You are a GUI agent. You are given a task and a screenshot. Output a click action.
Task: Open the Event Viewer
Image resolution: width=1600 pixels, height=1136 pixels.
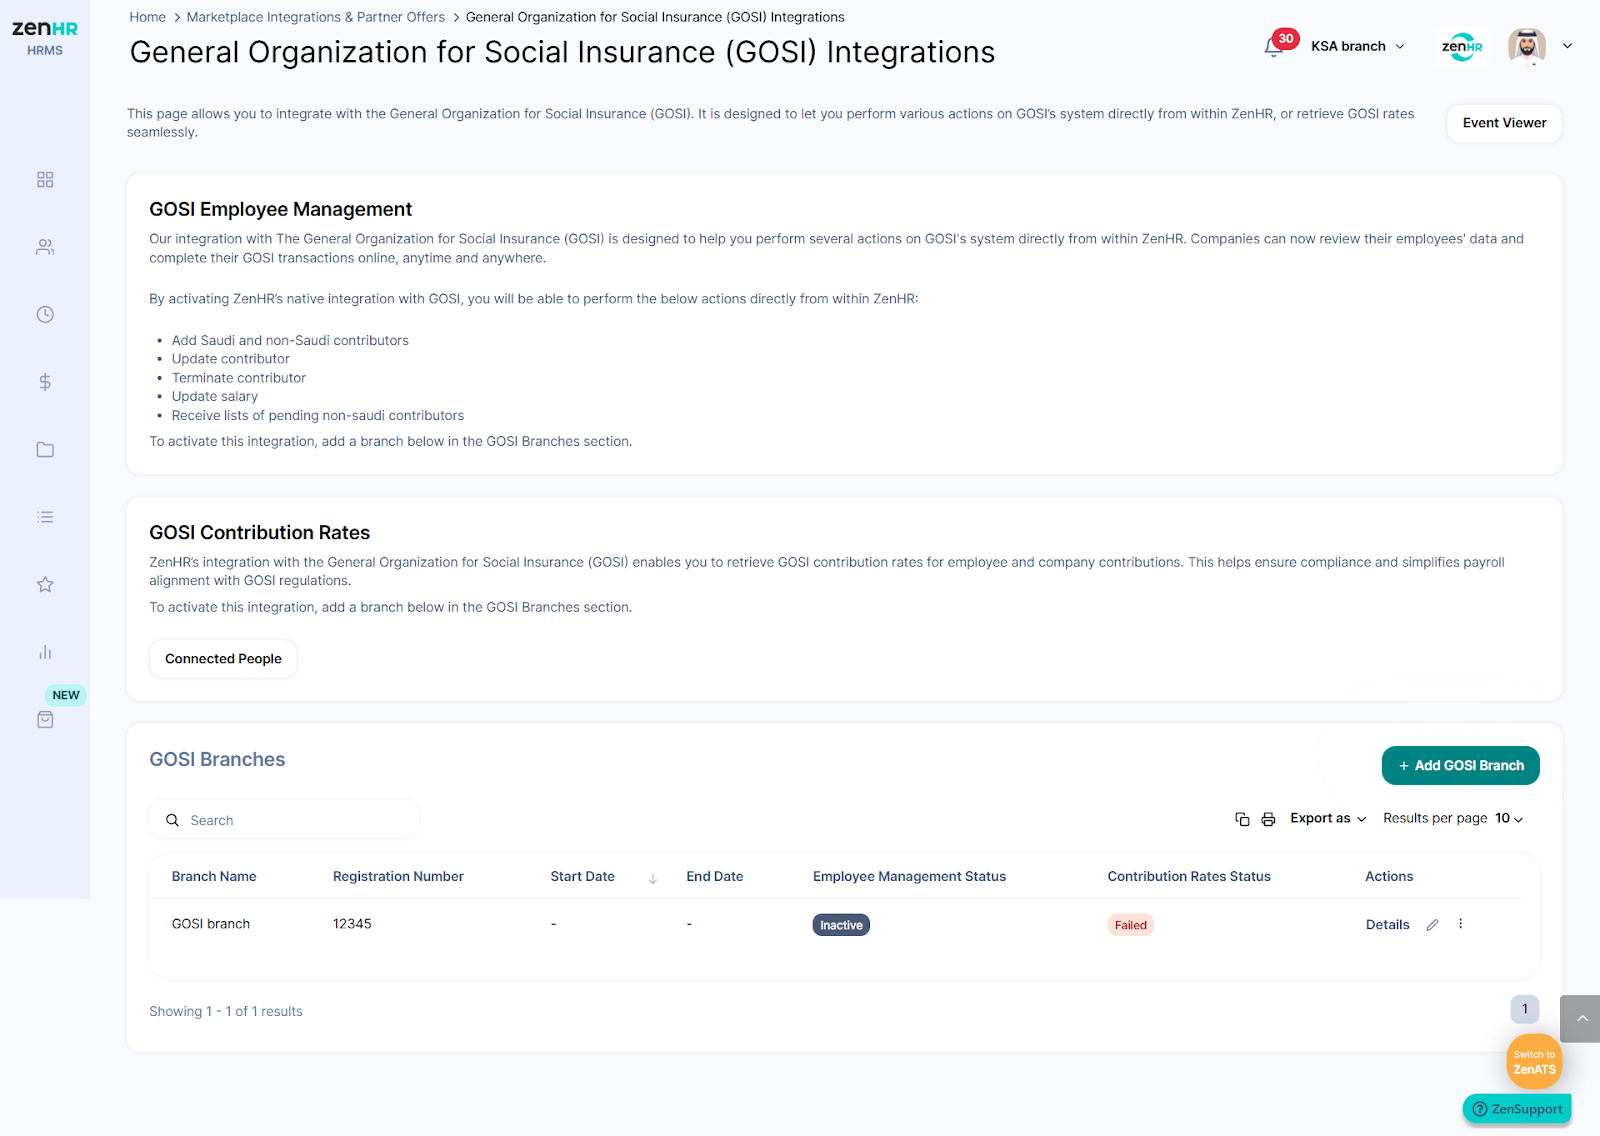click(1504, 123)
